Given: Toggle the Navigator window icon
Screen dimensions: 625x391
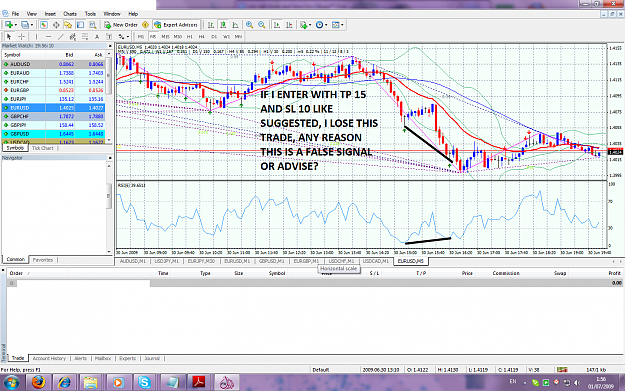Looking at the screenshot, I should pos(68,25).
